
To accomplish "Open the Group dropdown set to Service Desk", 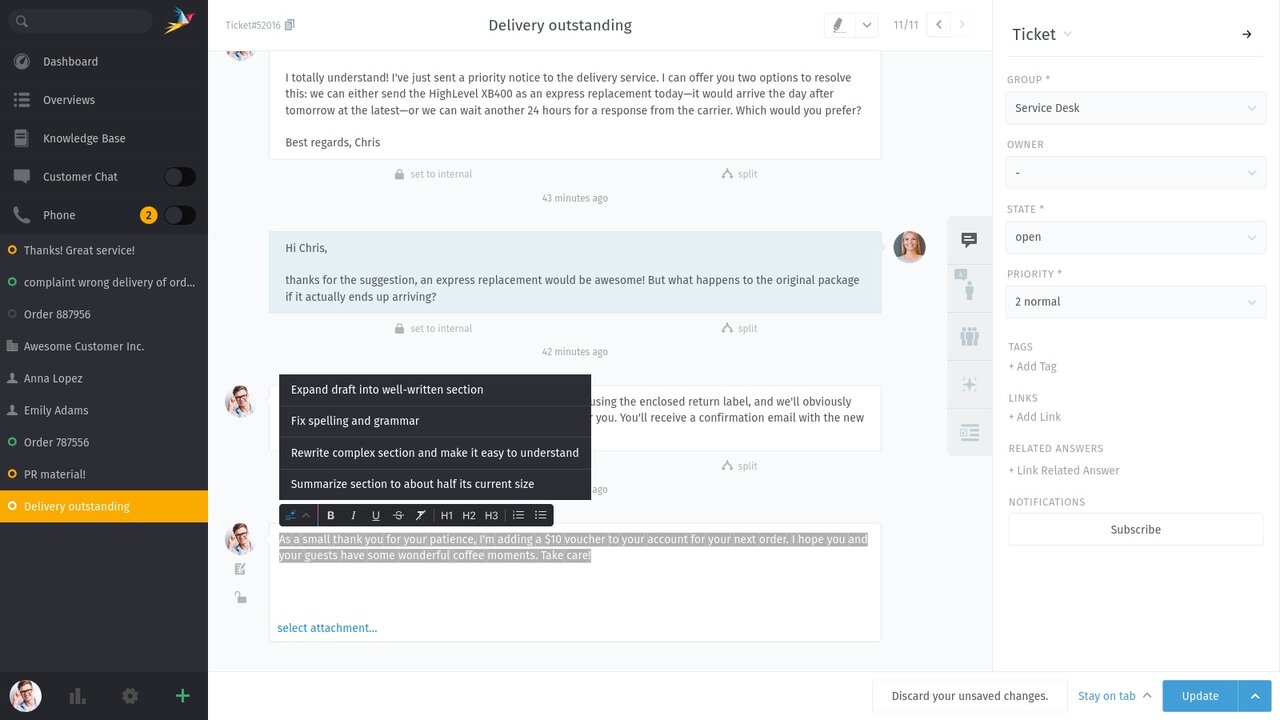I will tap(1135, 107).
